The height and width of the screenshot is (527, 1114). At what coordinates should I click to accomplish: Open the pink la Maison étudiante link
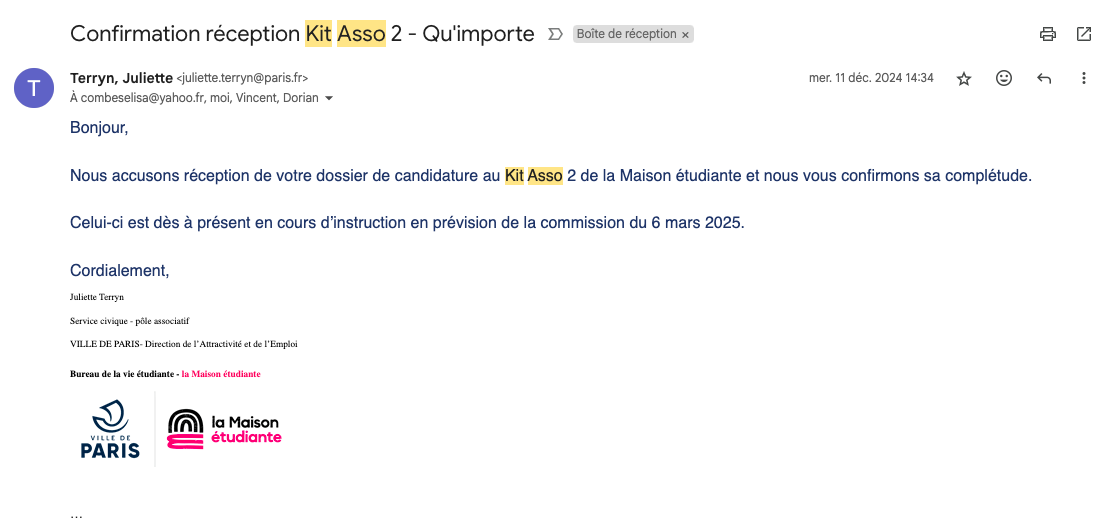[x=221, y=374]
